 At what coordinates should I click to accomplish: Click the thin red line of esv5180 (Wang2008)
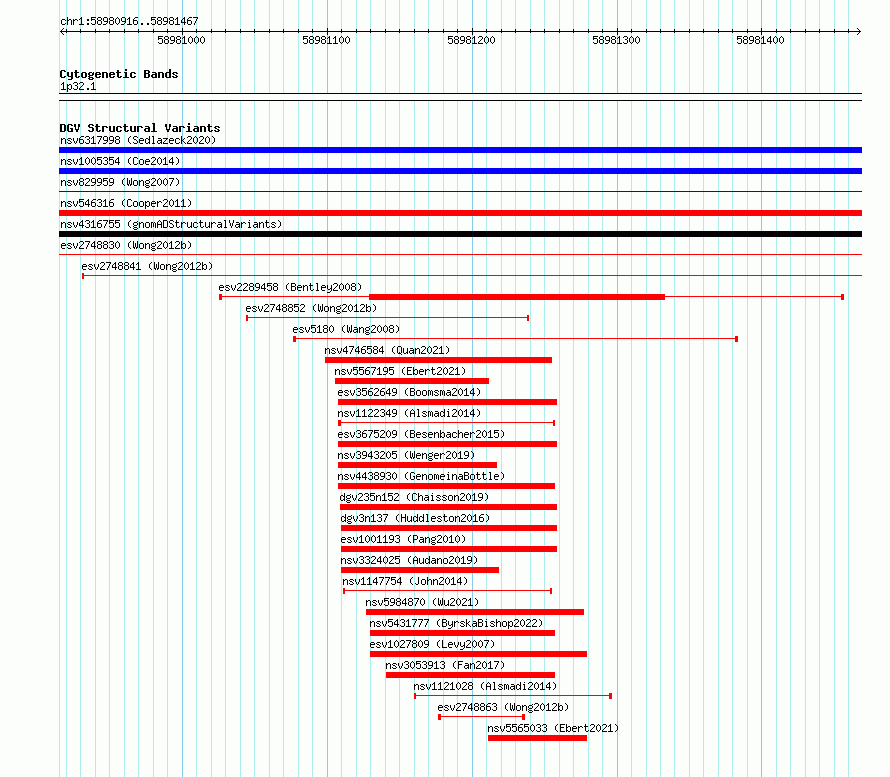515,339
